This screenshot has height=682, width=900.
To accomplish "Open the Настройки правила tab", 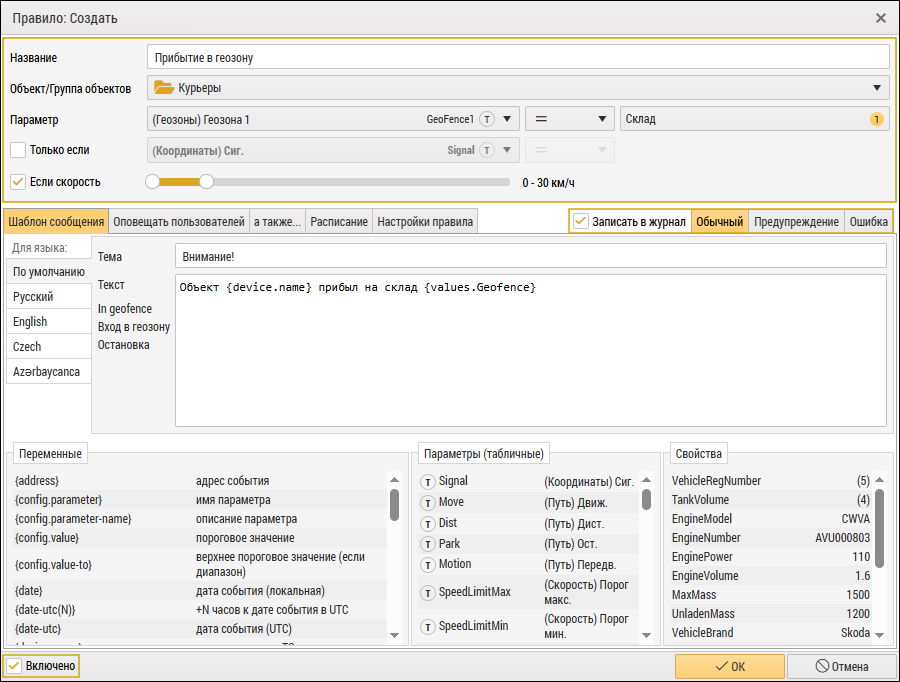I will point(424,221).
